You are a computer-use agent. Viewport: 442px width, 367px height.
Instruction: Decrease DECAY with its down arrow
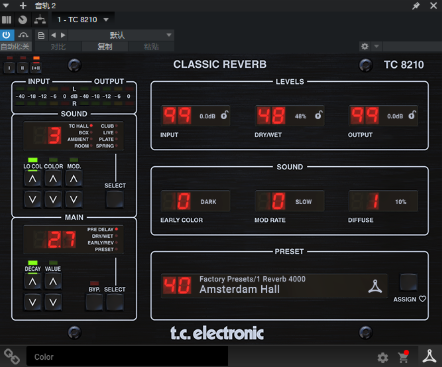point(32,302)
